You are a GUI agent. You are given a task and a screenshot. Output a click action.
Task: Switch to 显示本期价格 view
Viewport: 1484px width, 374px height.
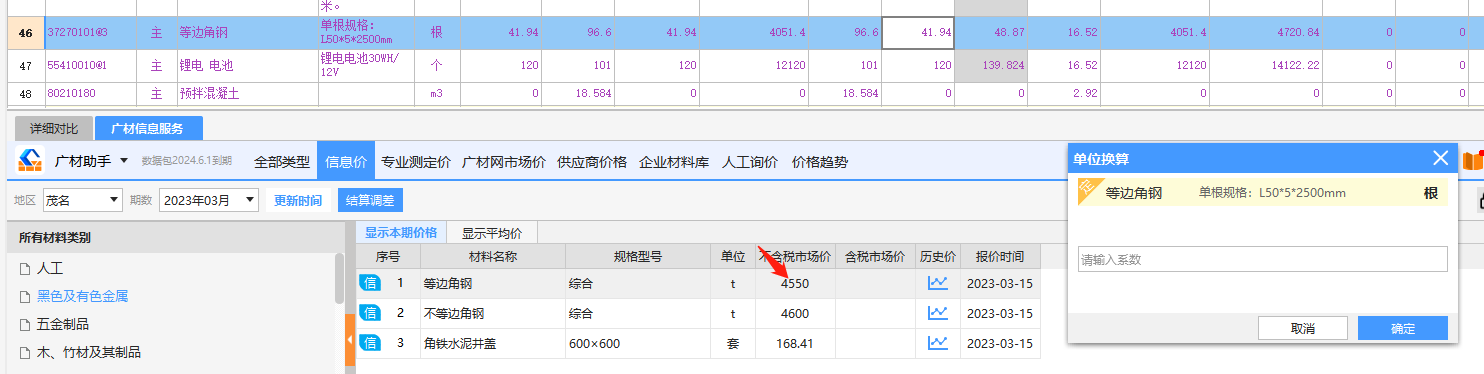[401, 233]
